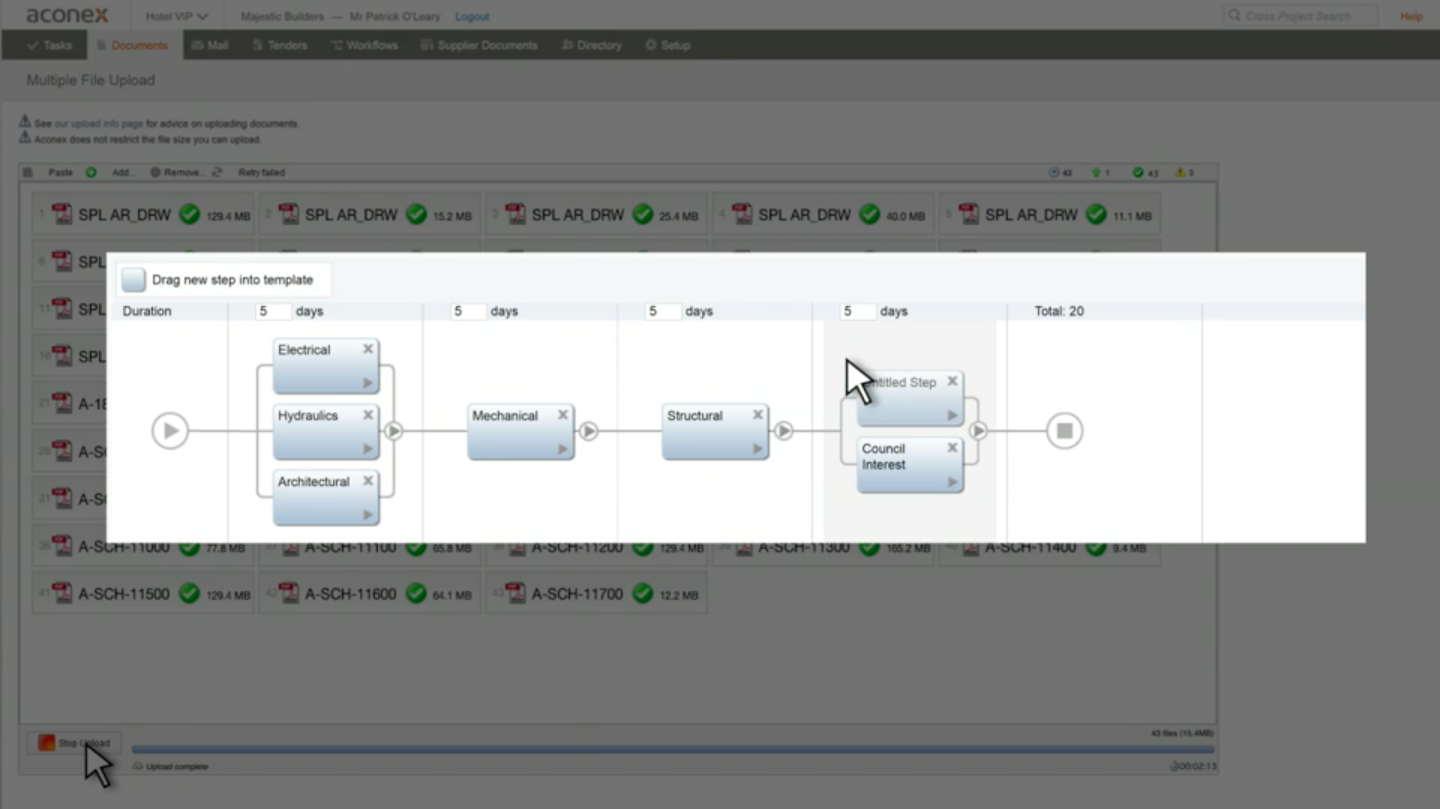Click the aconex logo

pos(67,16)
